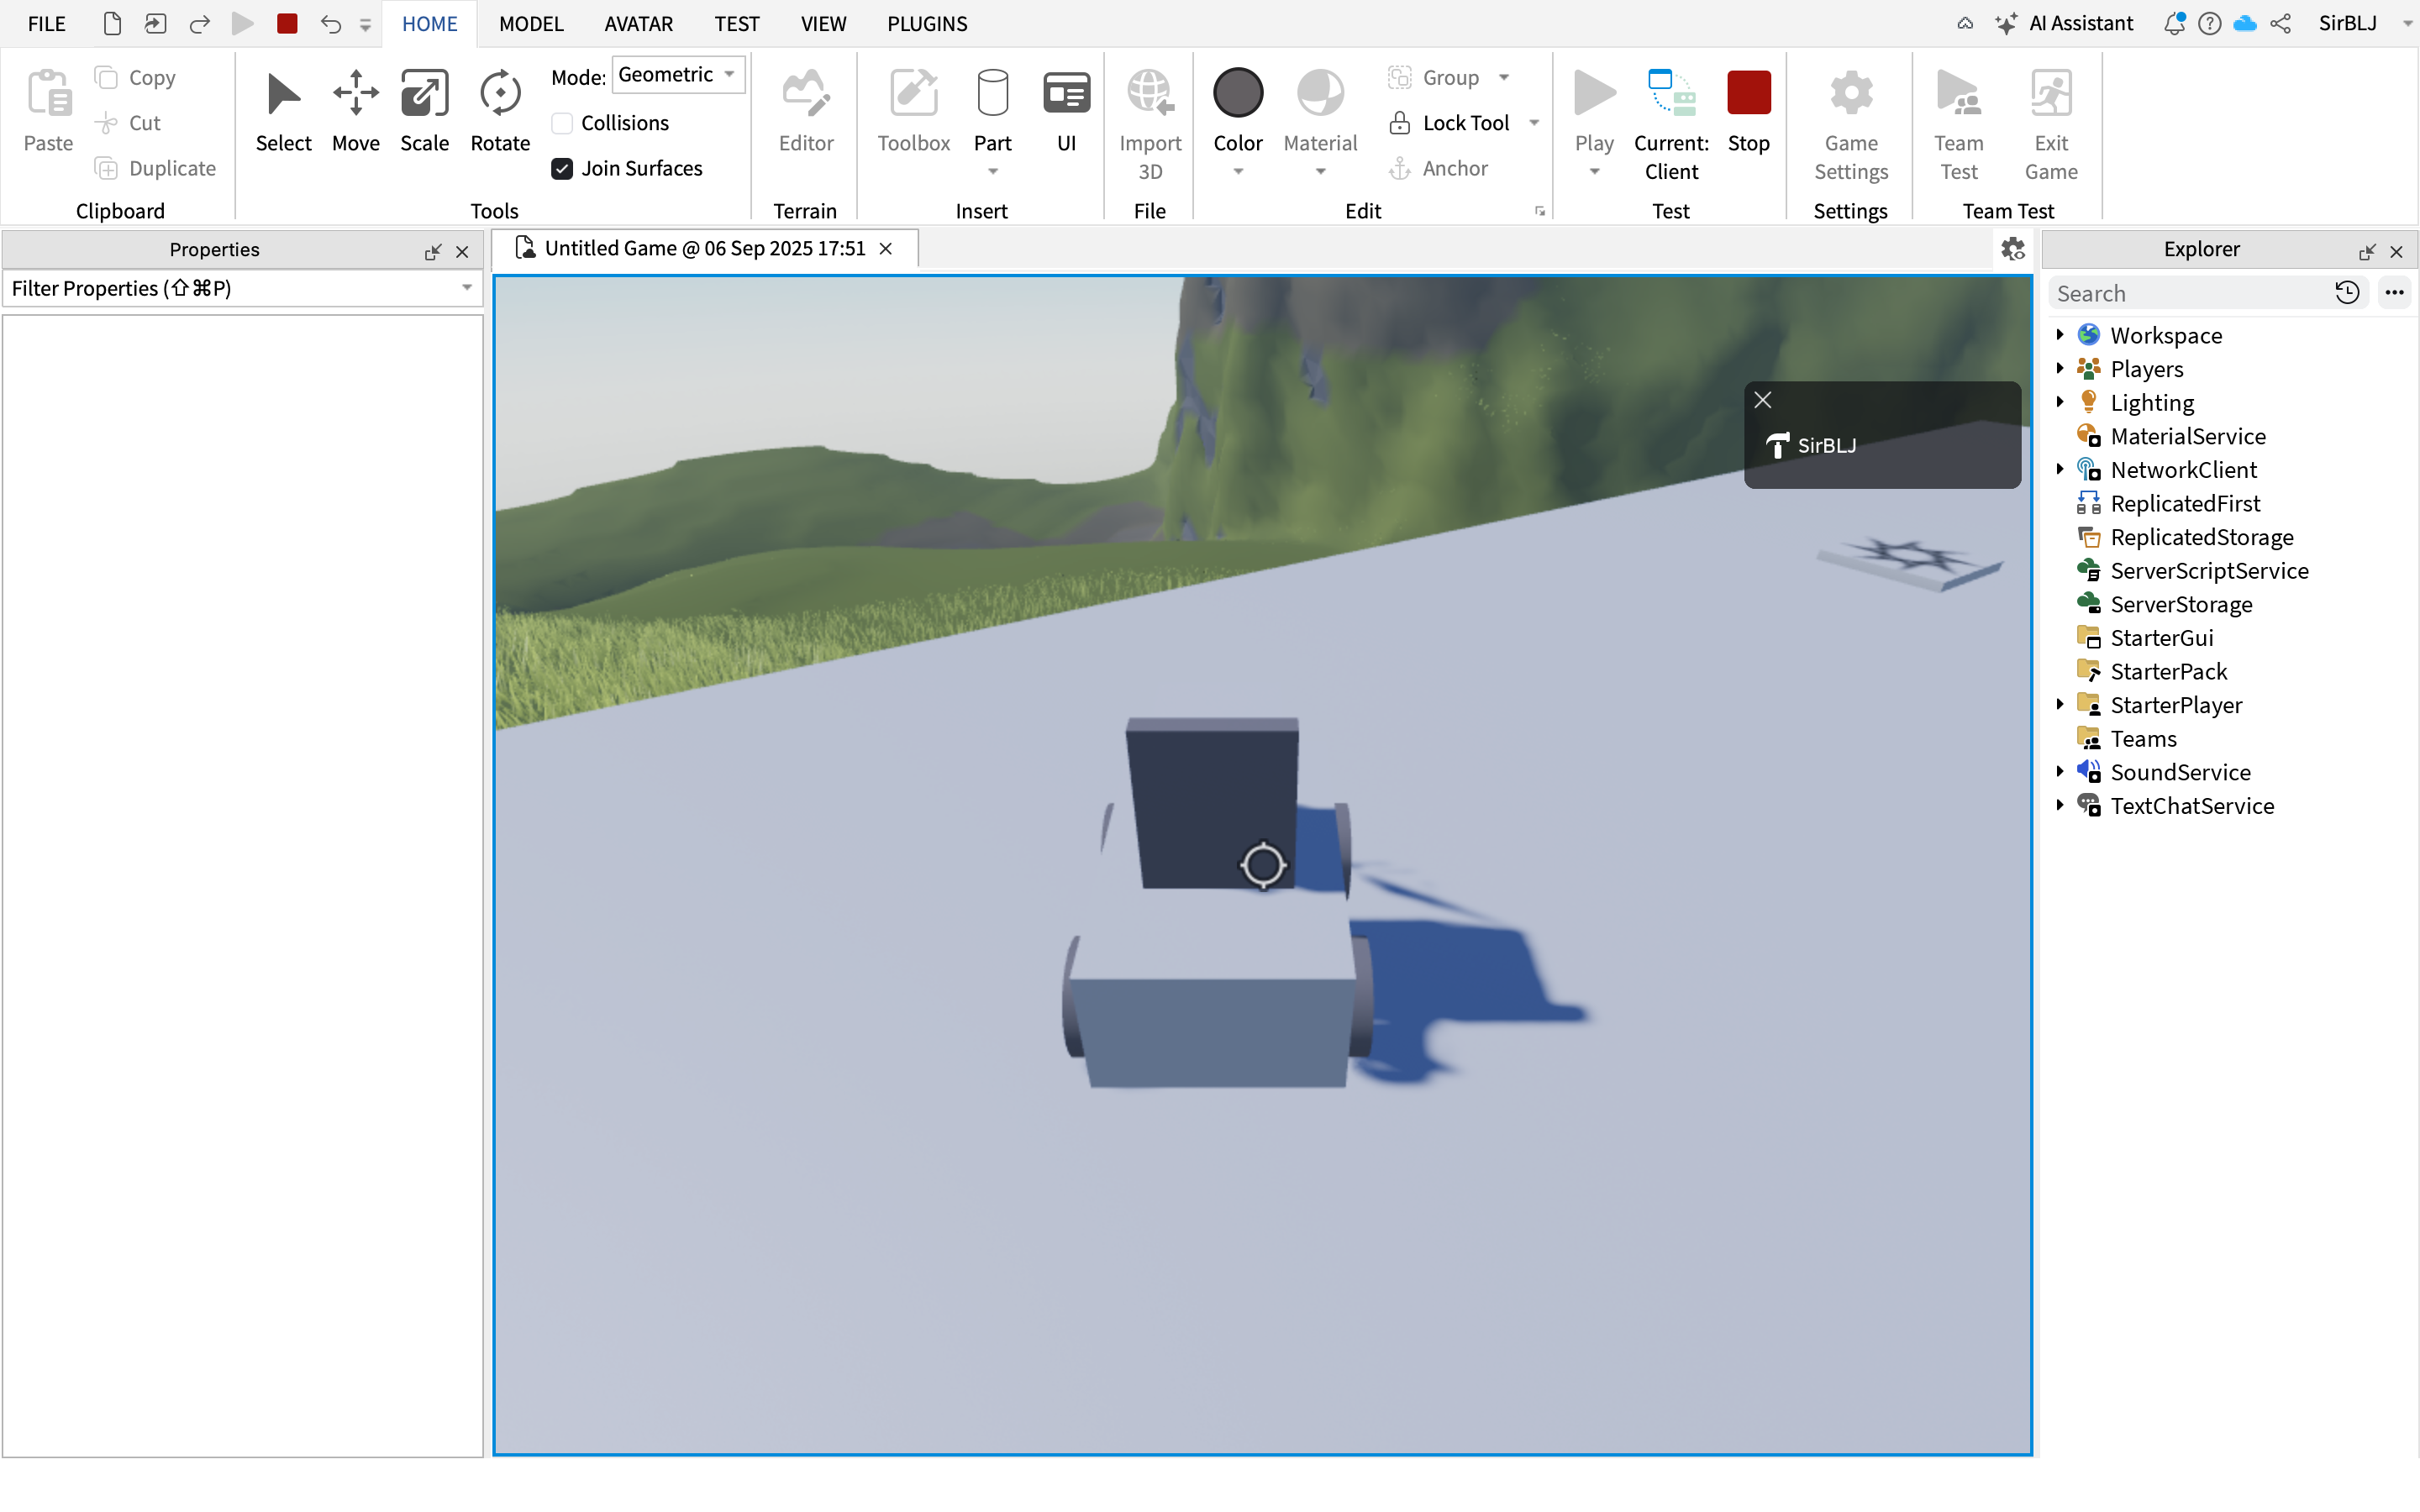Uncheck the Join Surfaces checkbox
Viewport: 2420px width, 1512px height.
(x=562, y=168)
